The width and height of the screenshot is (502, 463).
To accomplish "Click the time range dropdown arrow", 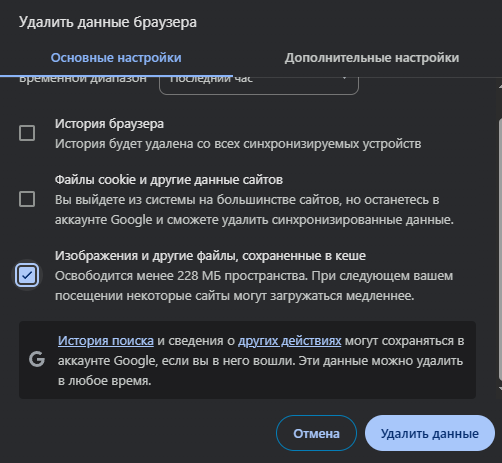I will (344, 79).
